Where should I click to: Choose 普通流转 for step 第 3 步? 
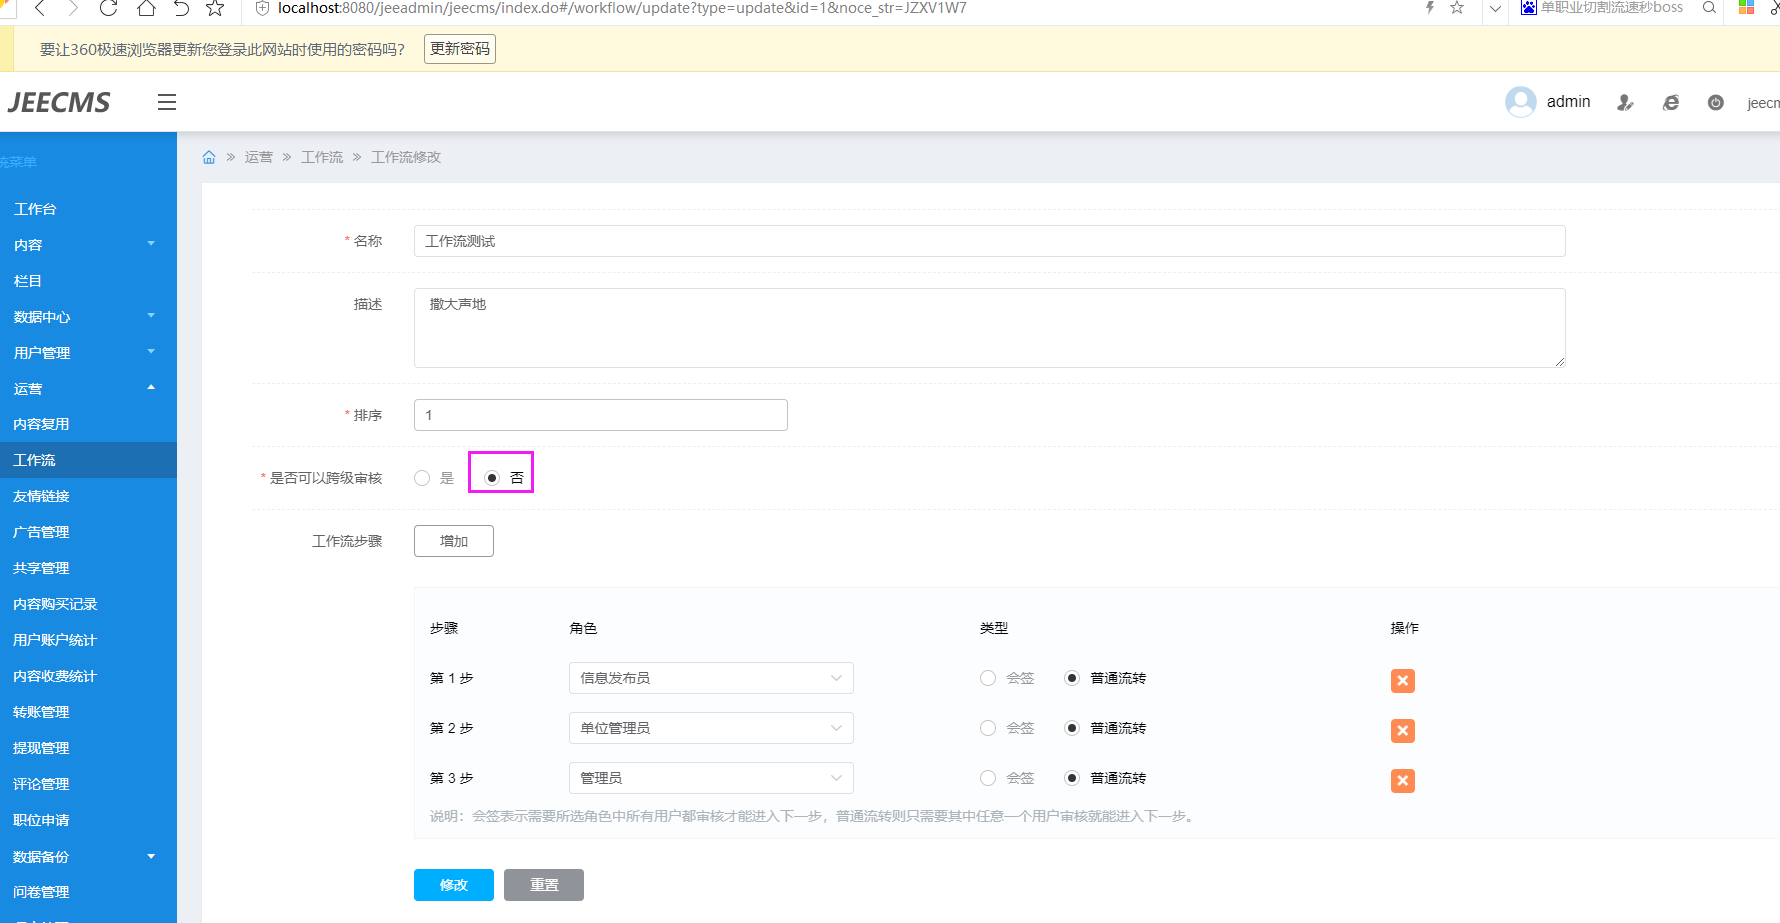[1072, 778]
